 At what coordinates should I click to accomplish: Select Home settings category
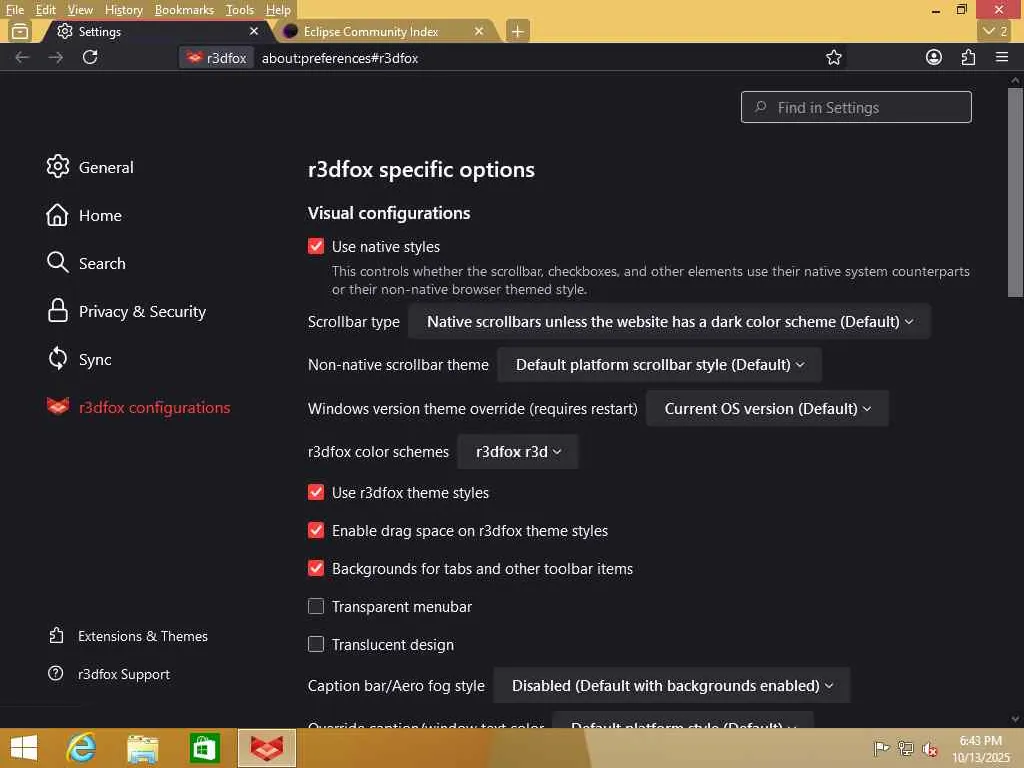(84, 216)
